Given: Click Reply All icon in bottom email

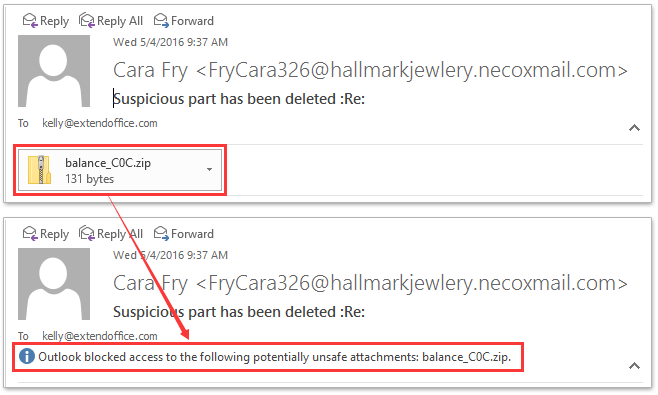Looking at the screenshot, I should coord(87,233).
